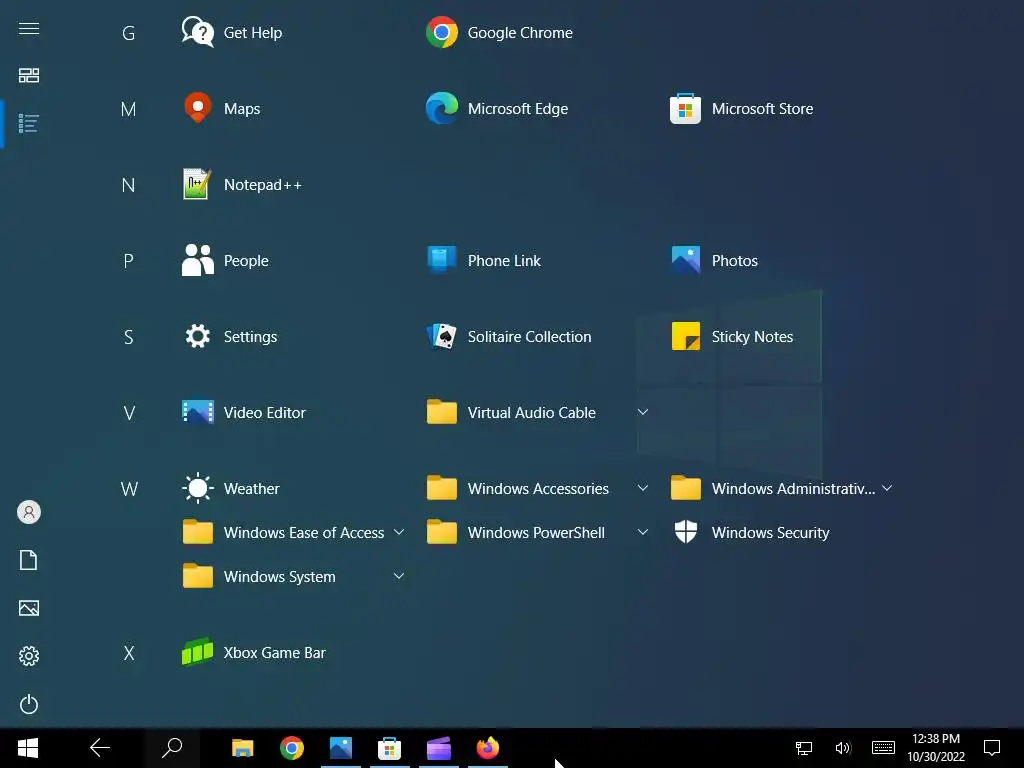The width and height of the screenshot is (1024, 768).
Task: Expand Windows Accessories chevron
Action: coord(643,488)
